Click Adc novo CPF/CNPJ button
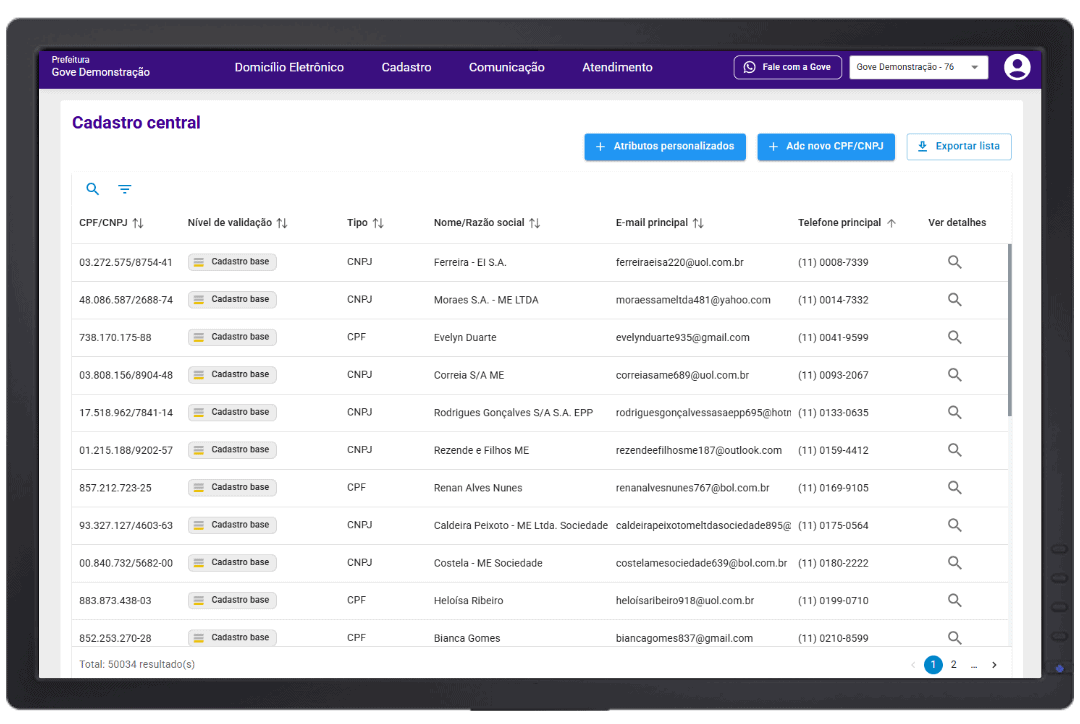1080x724 pixels. (x=826, y=147)
